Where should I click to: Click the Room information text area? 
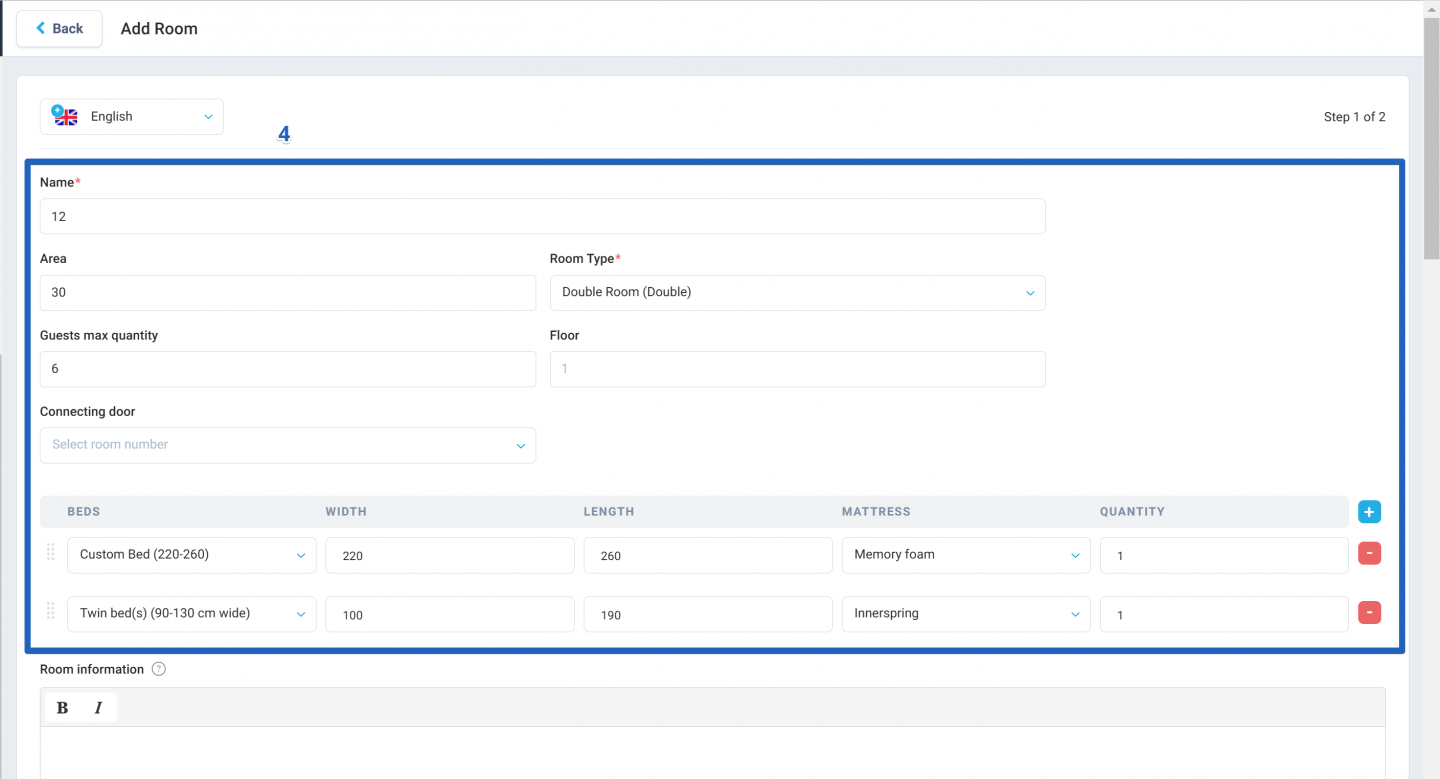click(713, 752)
